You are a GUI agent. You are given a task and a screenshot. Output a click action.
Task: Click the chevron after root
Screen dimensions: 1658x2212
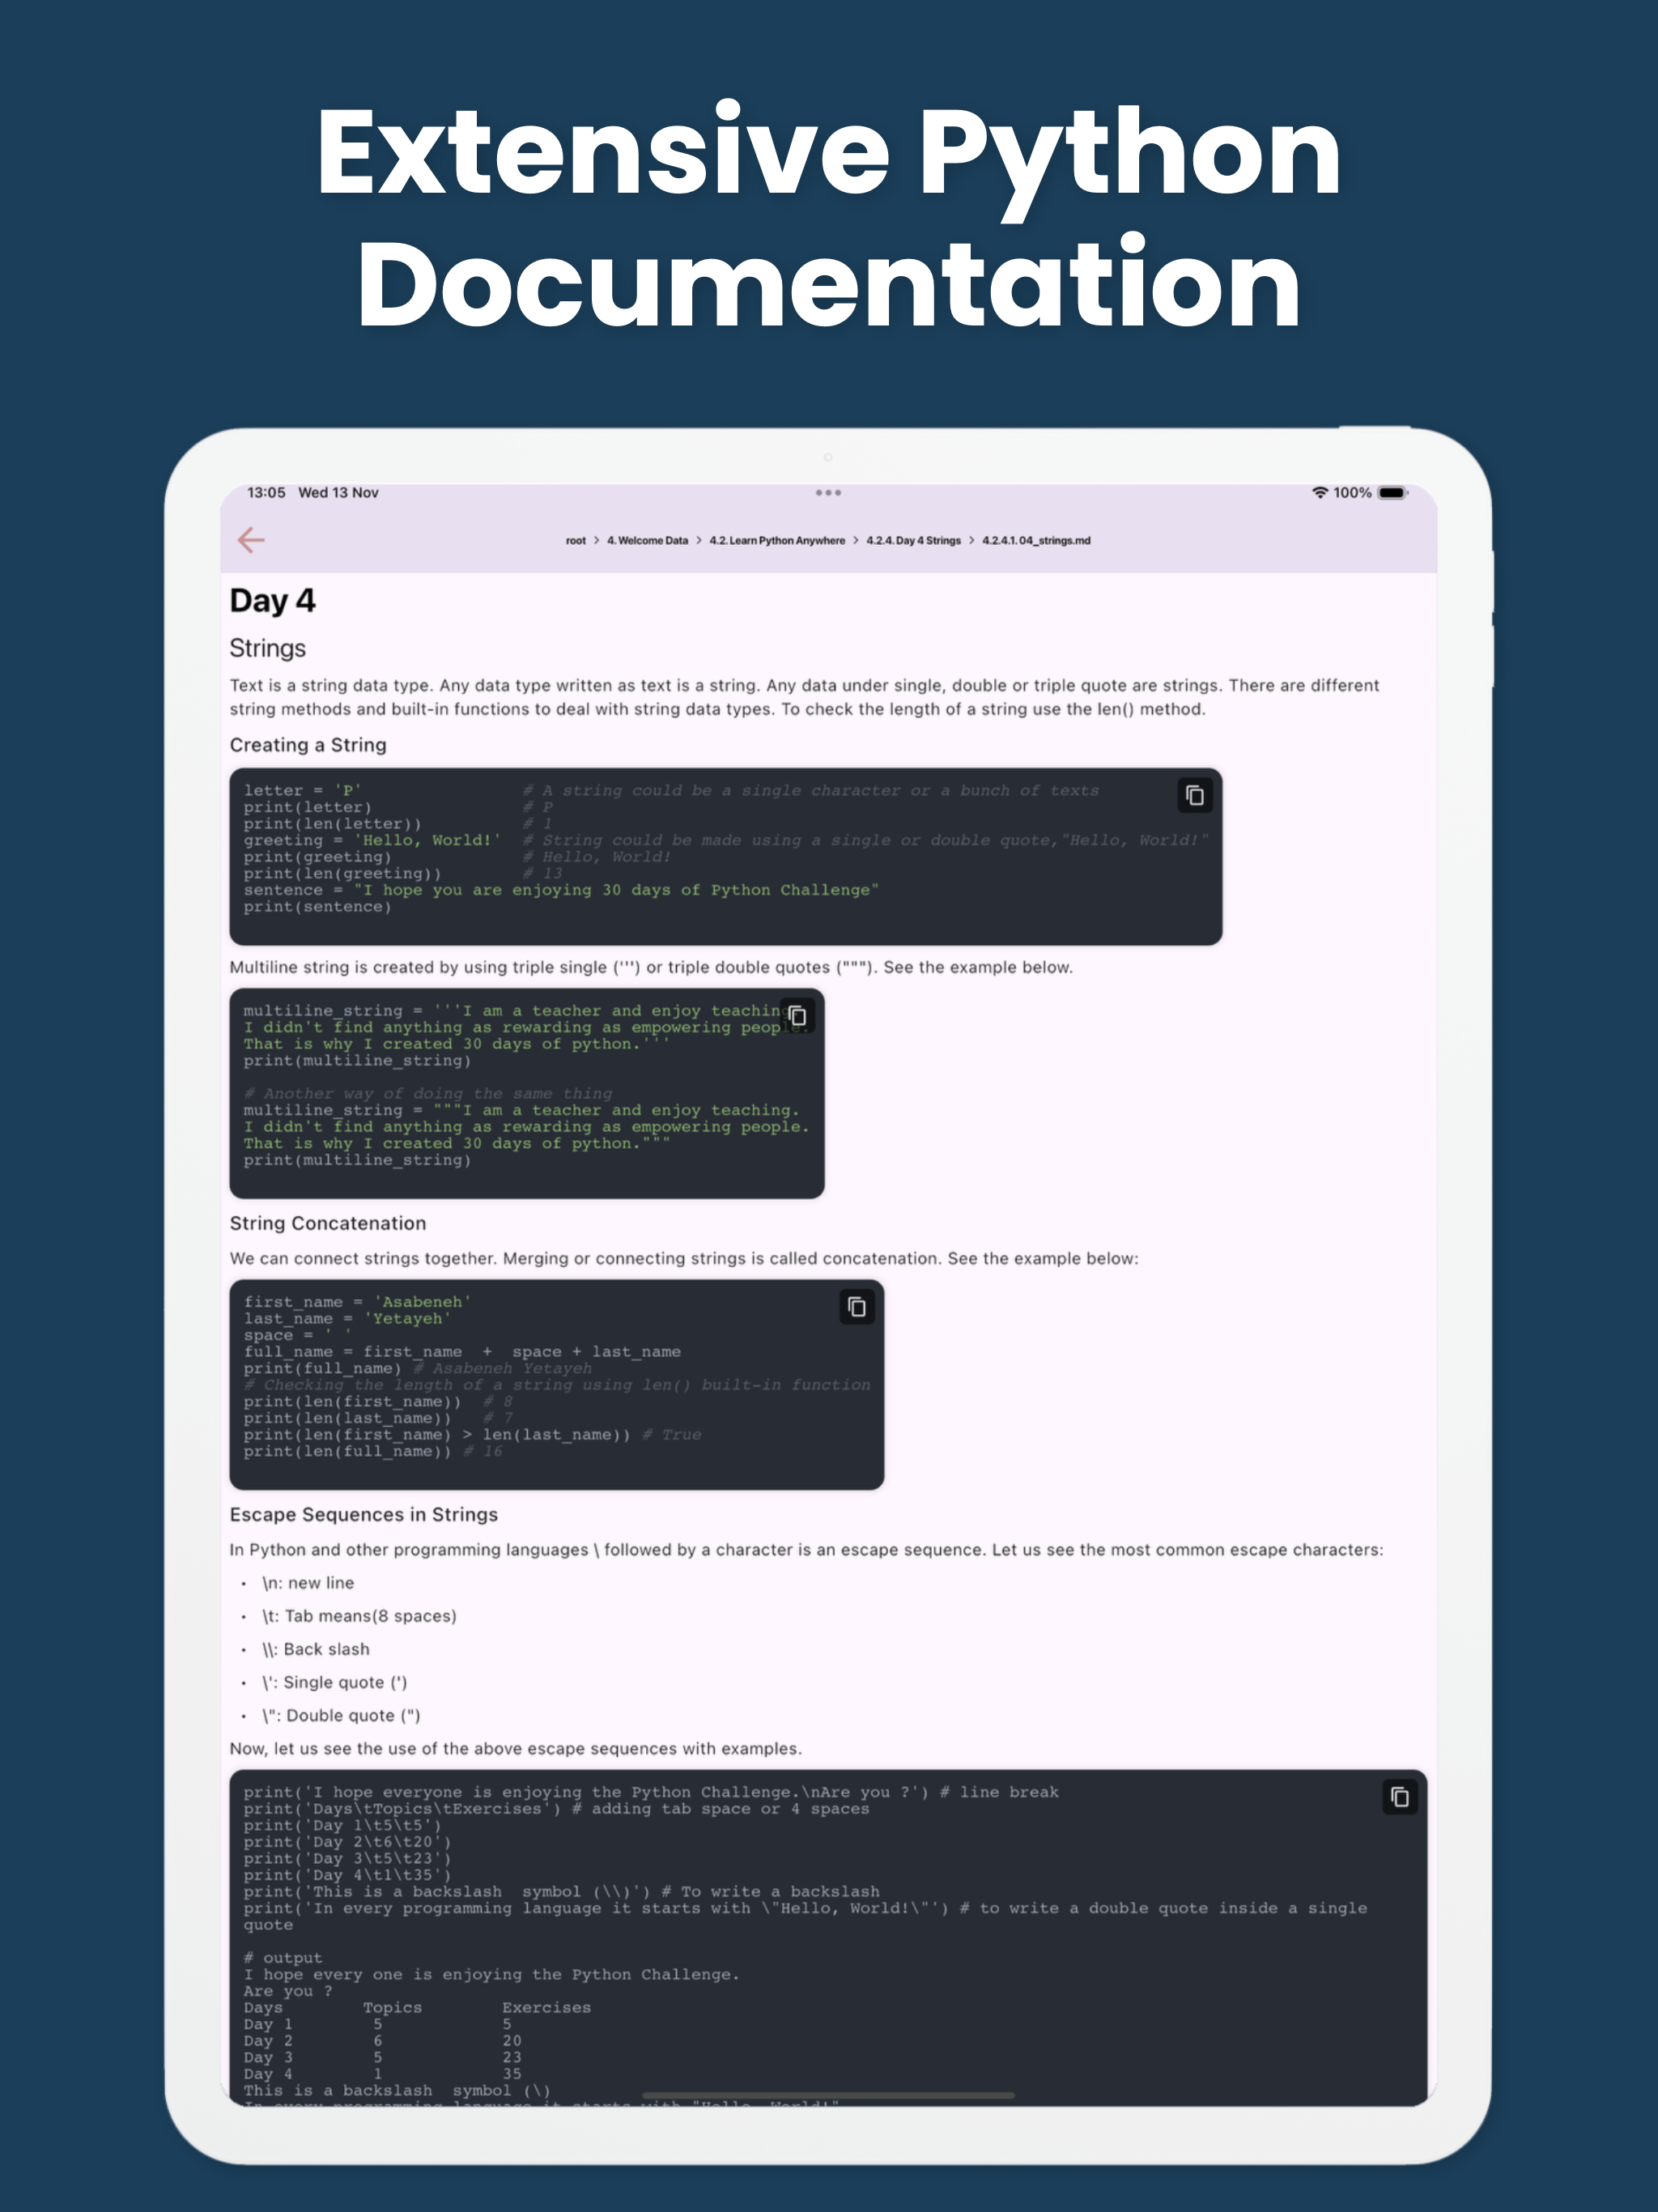tap(597, 540)
